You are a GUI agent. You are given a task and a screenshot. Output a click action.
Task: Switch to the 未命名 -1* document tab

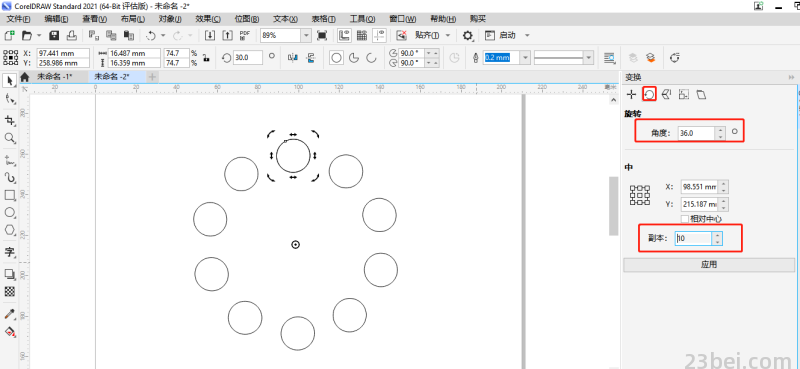tap(55, 77)
